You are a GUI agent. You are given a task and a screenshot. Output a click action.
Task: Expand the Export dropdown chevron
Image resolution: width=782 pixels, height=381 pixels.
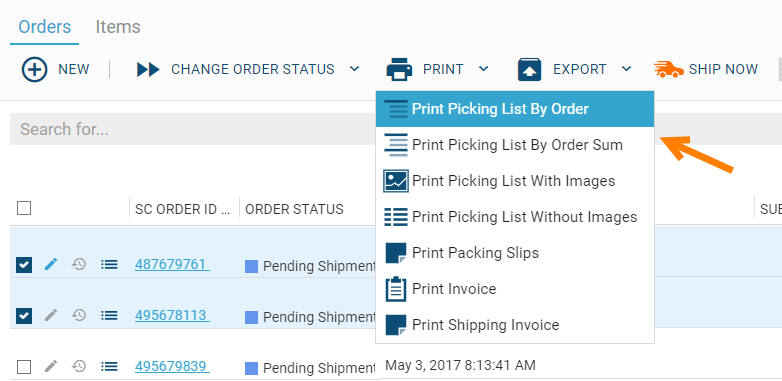pyautogui.click(x=626, y=69)
